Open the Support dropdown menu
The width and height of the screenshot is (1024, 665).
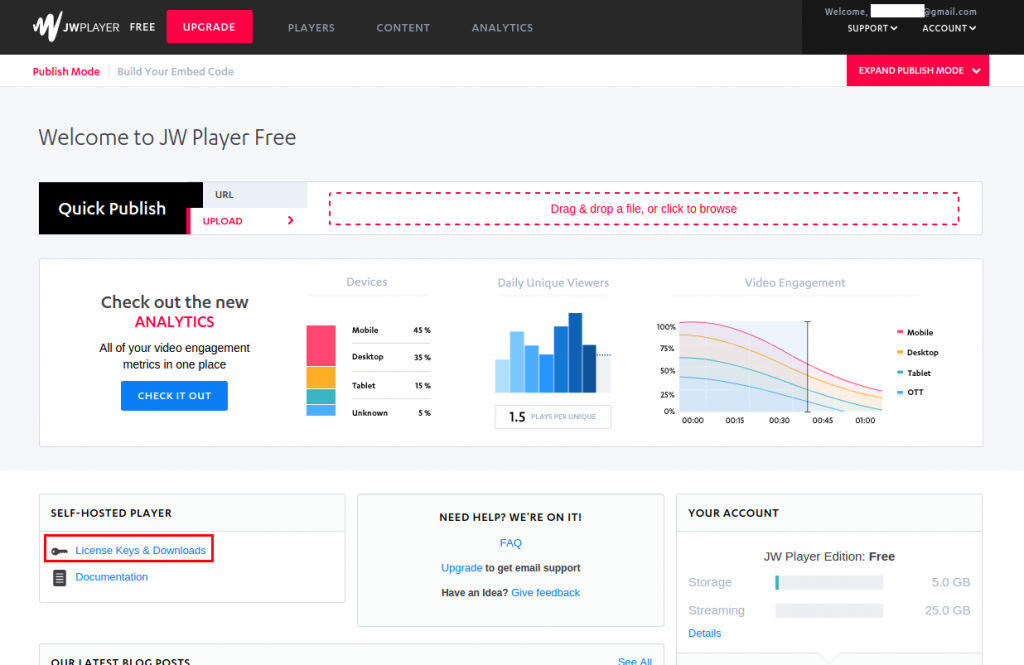(872, 28)
